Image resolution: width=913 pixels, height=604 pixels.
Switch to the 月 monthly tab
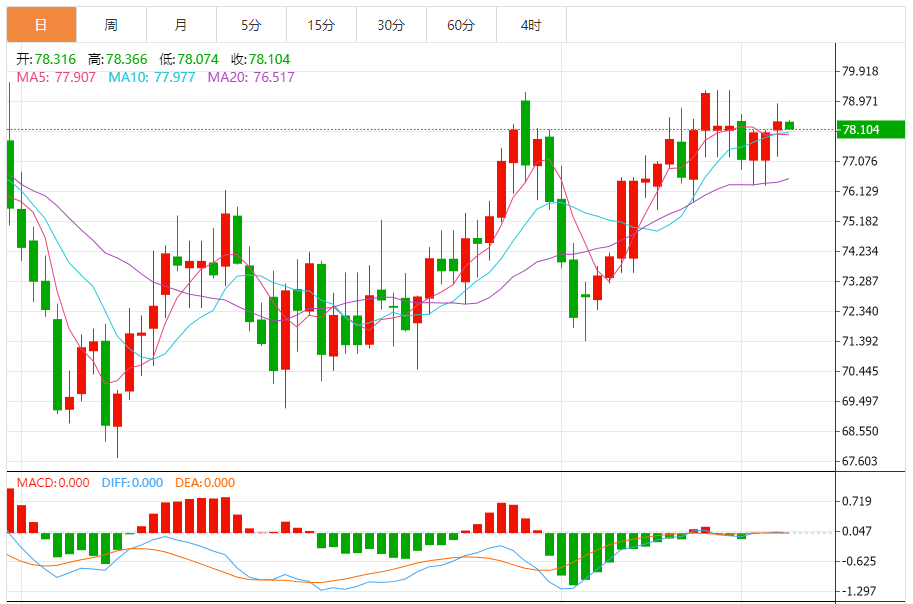point(181,25)
